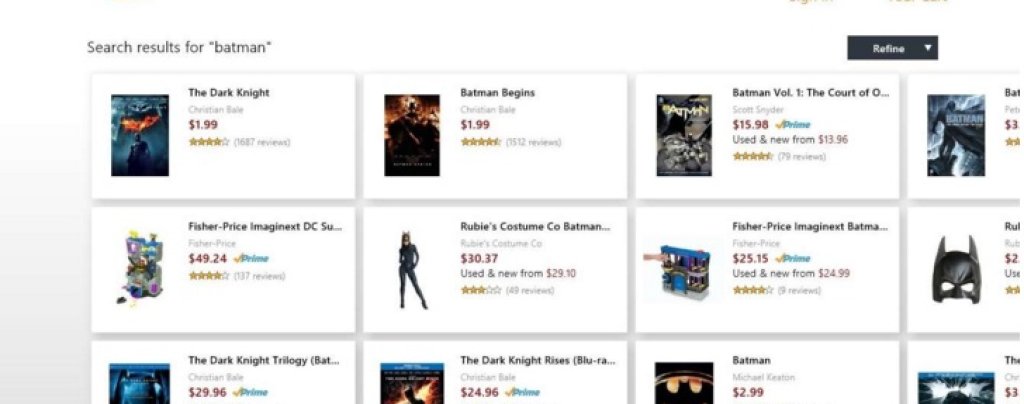1024x404 pixels.
Task: Open The Dark Knight poster thumbnail
Action: pyautogui.click(x=140, y=135)
